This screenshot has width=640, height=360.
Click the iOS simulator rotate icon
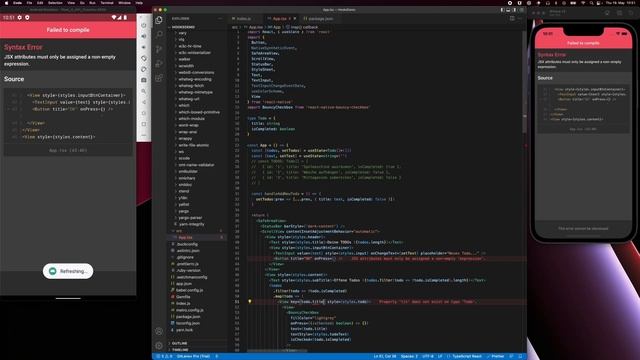point(631,13)
